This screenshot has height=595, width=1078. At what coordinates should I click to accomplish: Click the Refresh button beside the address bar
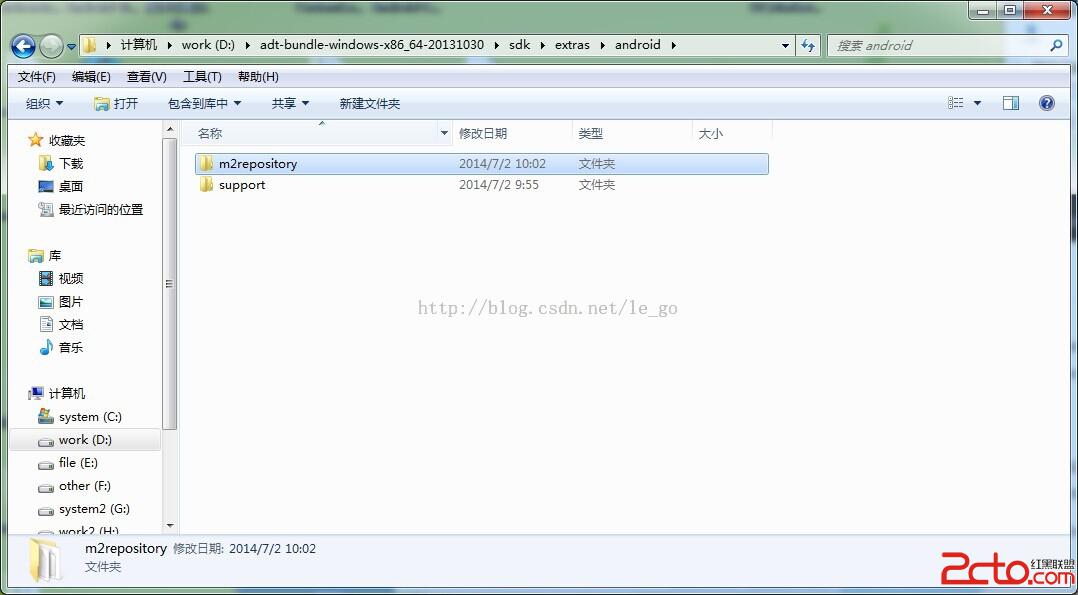(808, 45)
